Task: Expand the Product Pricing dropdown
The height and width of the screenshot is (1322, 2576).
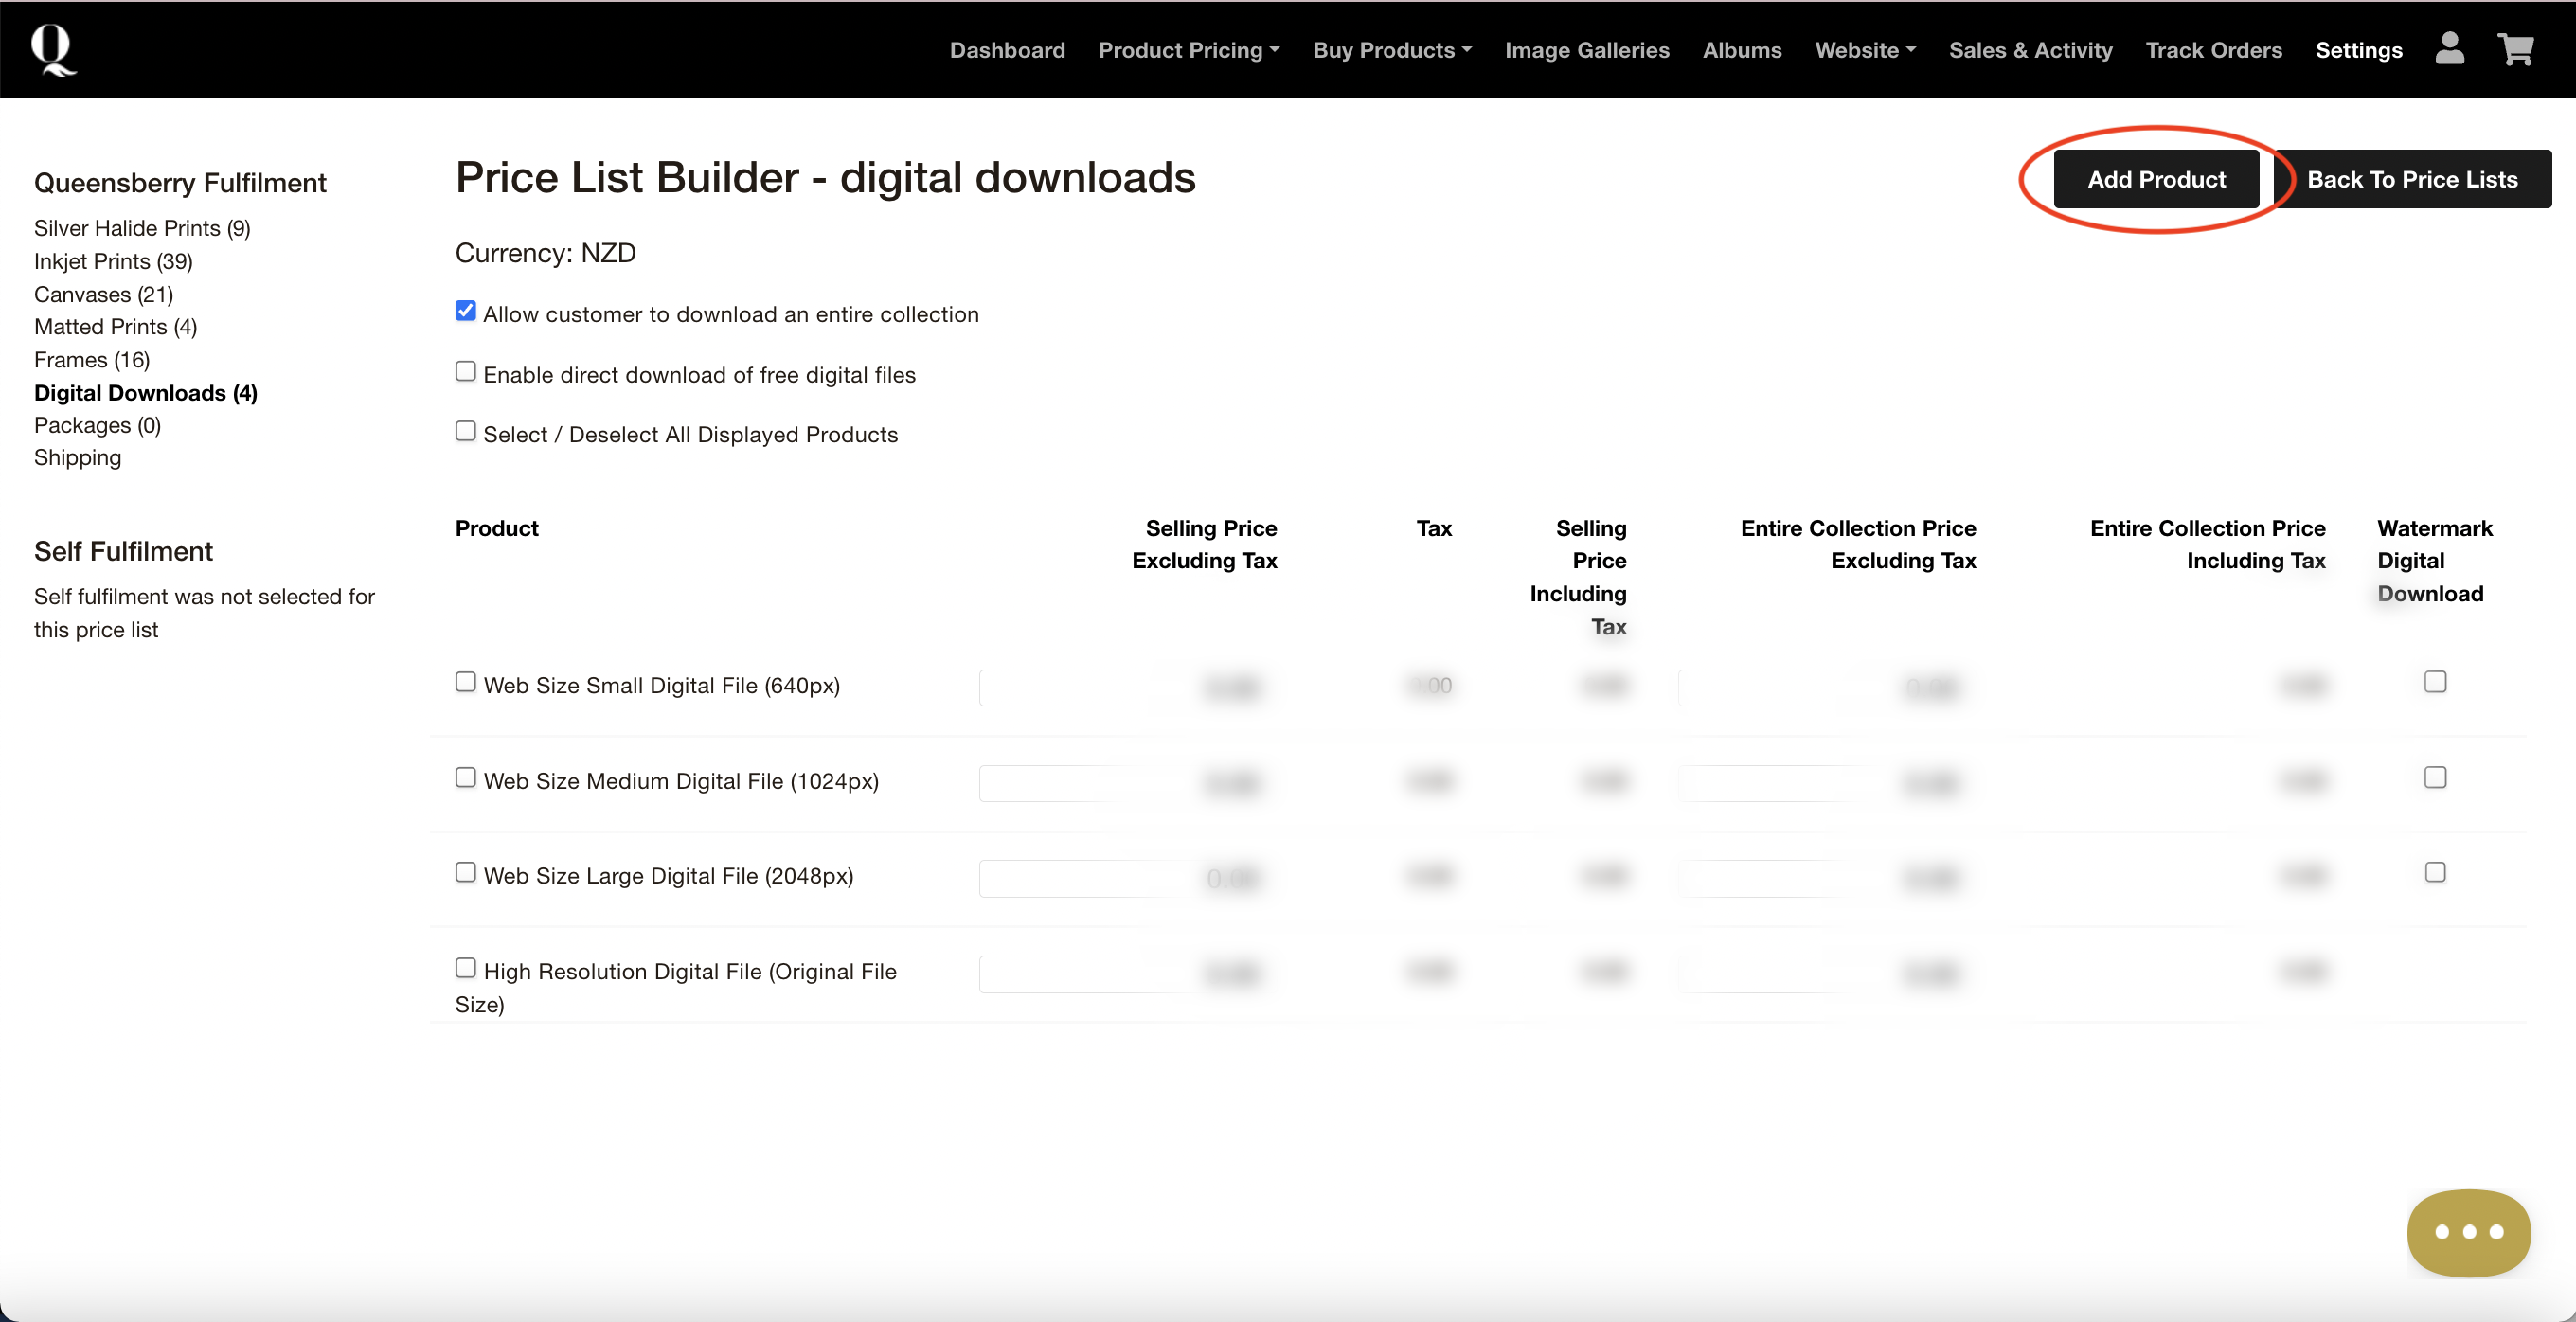Action: [x=1188, y=50]
